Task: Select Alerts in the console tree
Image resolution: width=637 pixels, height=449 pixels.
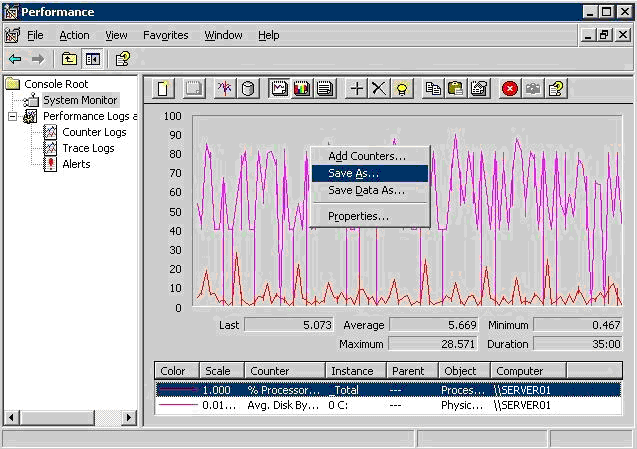Action: click(x=76, y=164)
